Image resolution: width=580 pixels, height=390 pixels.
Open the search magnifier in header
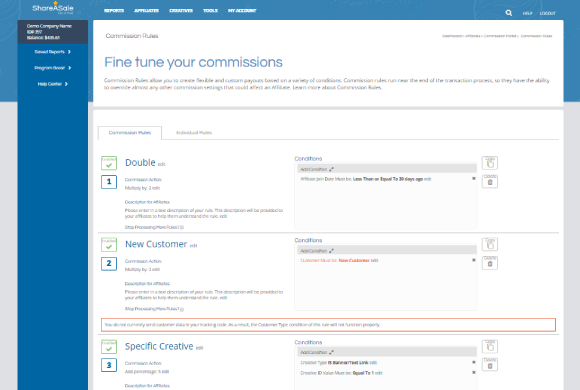click(x=509, y=13)
